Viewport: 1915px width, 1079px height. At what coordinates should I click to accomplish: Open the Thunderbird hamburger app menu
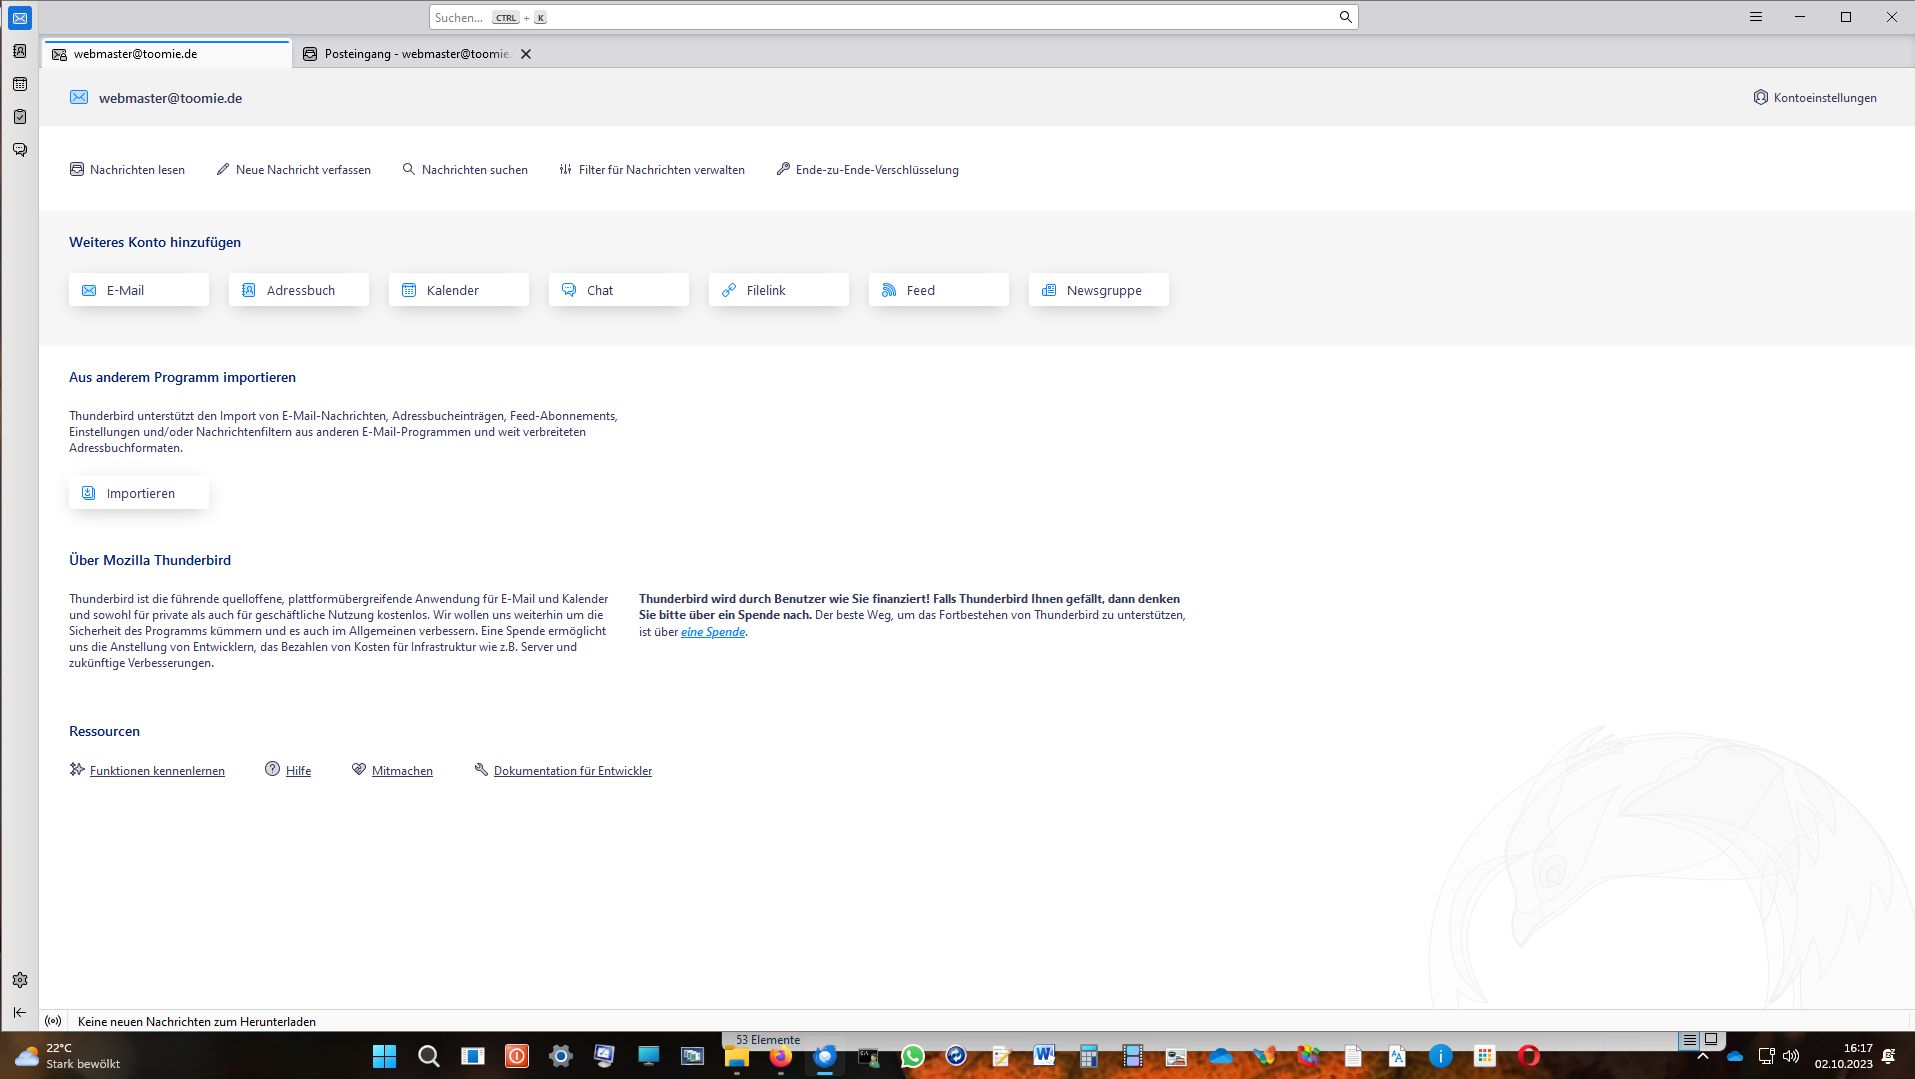(1755, 17)
